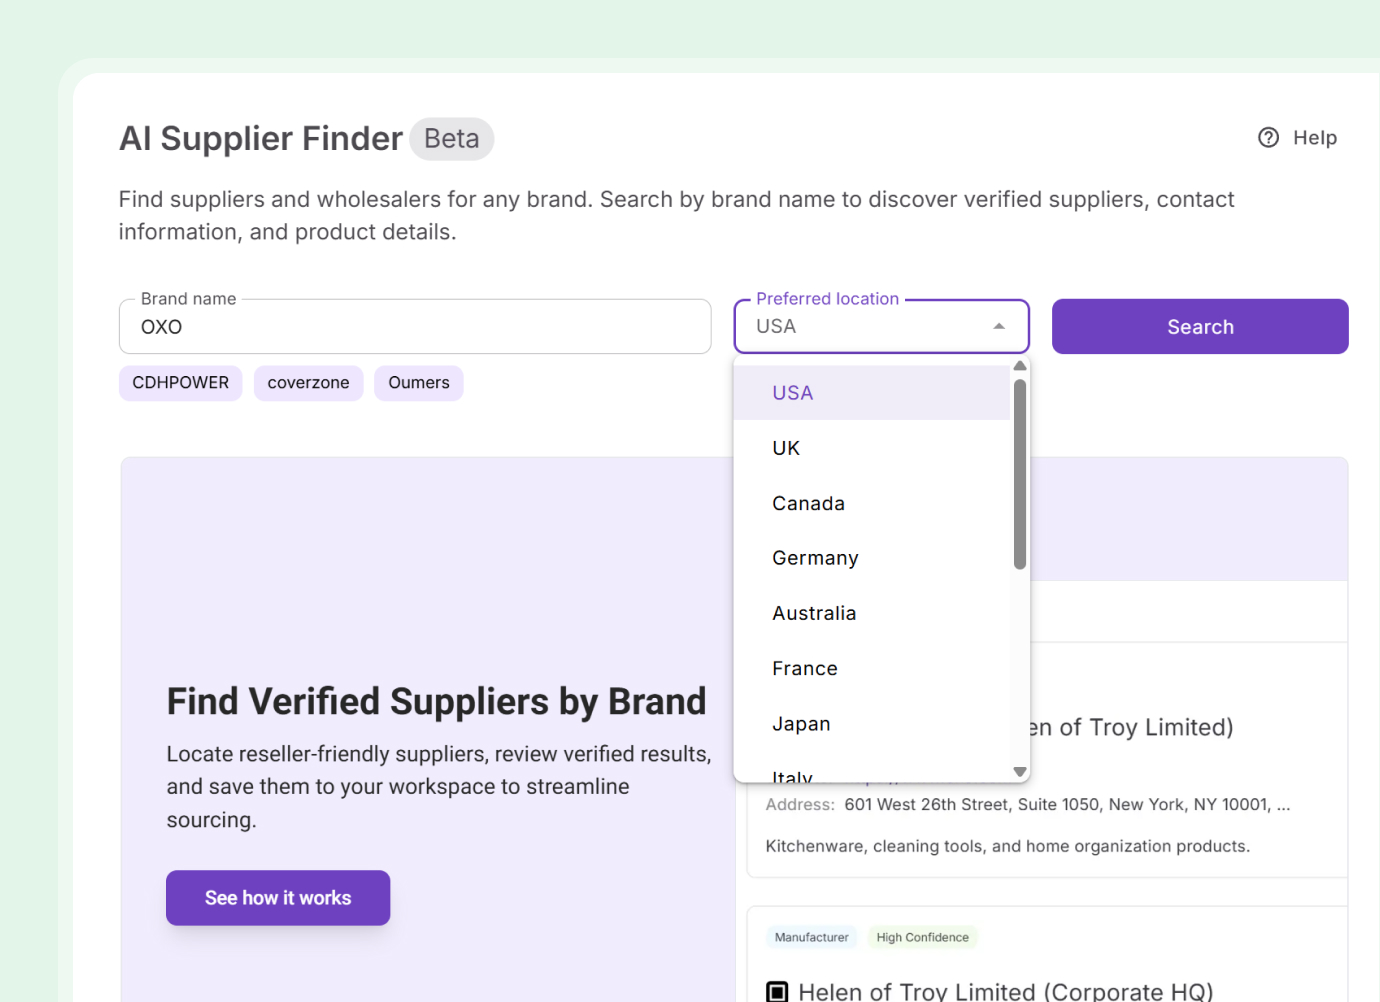The image size is (1380, 1002).
Task: Click the Brand name input field
Action: [415, 327]
